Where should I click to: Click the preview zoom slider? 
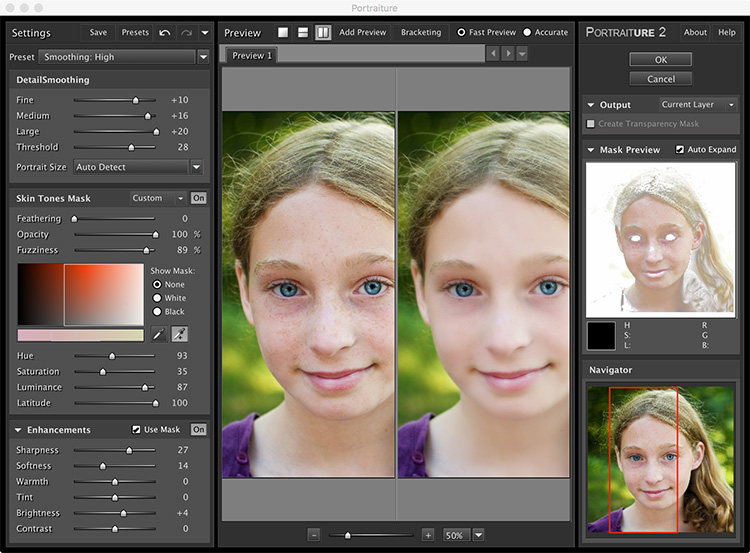point(371,535)
